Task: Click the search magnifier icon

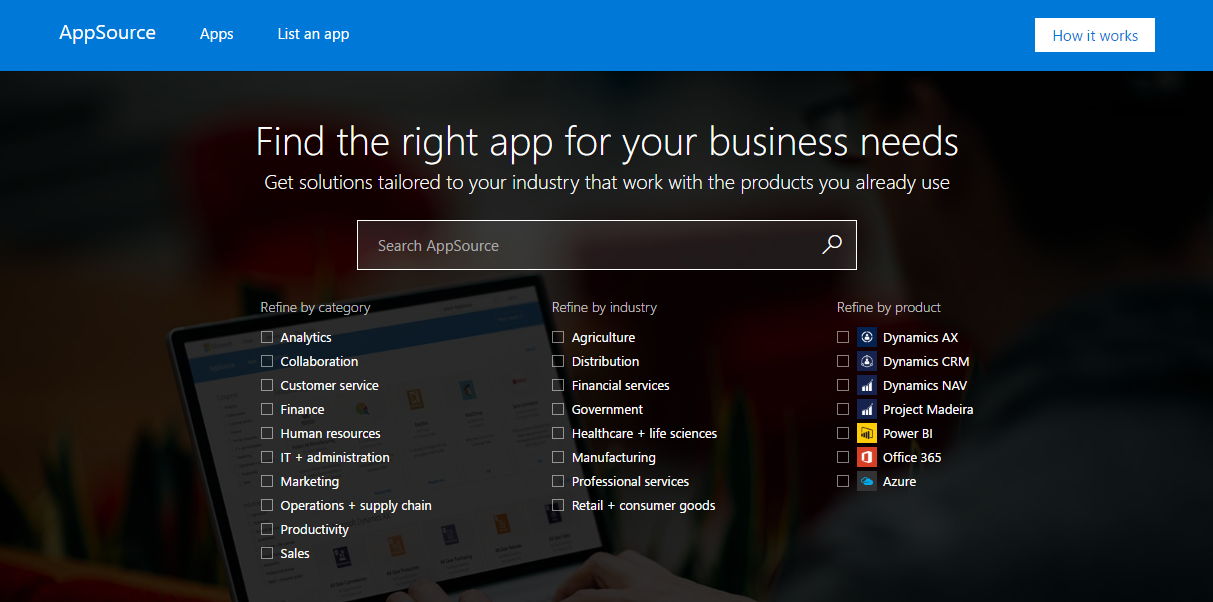Action: click(x=831, y=244)
